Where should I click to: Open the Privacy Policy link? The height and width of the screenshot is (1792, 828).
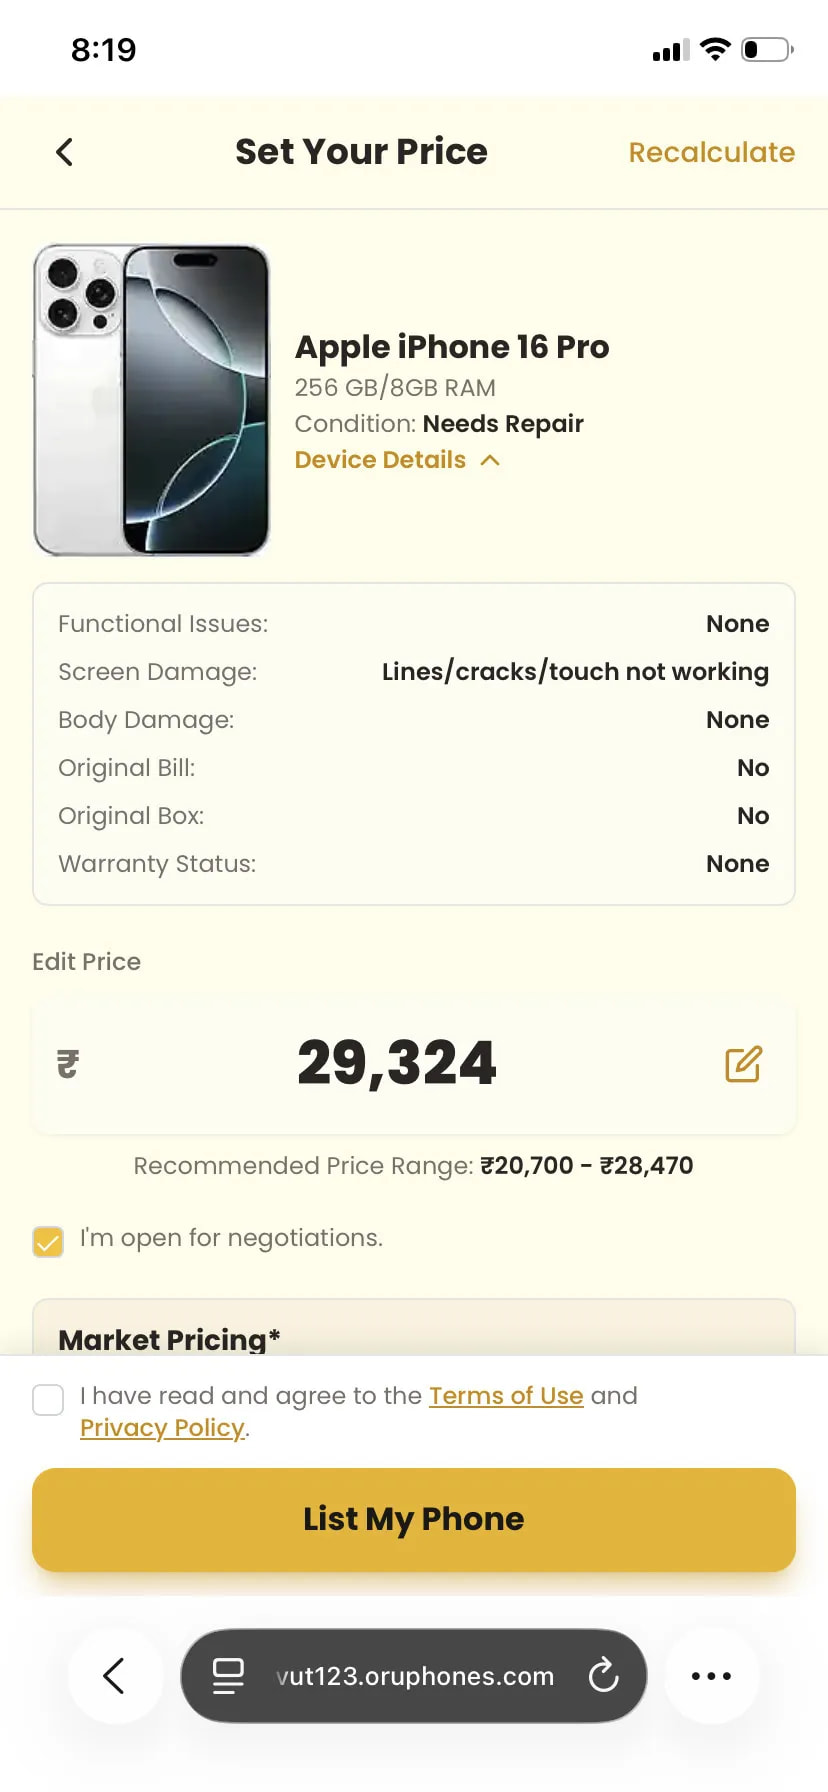(x=162, y=1428)
